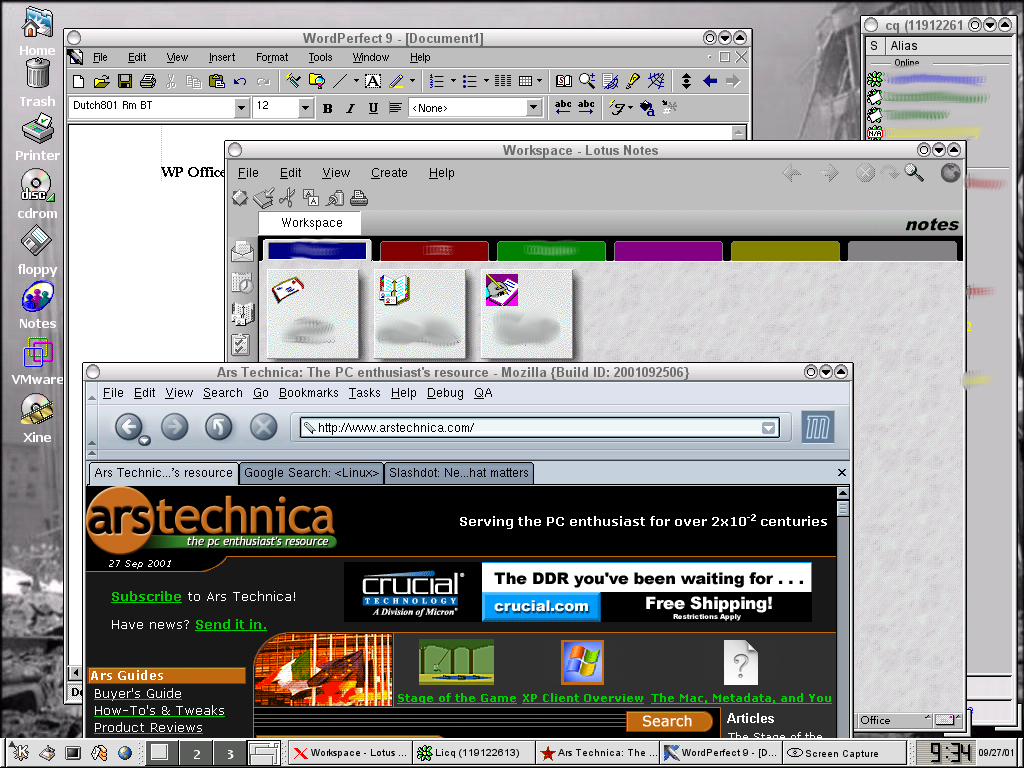This screenshot has height=768, width=1024.
Task: Open the font size 12 dropdown
Action: (305, 108)
